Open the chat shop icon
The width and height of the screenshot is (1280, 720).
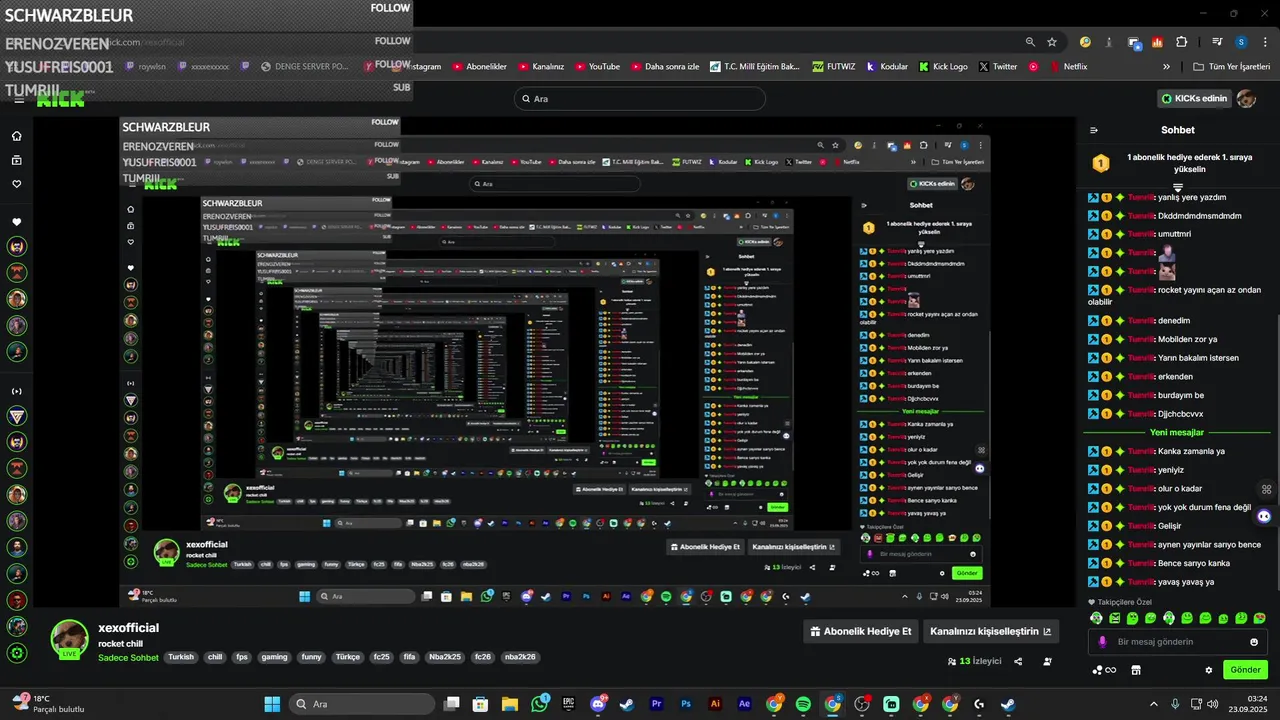(1136, 670)
